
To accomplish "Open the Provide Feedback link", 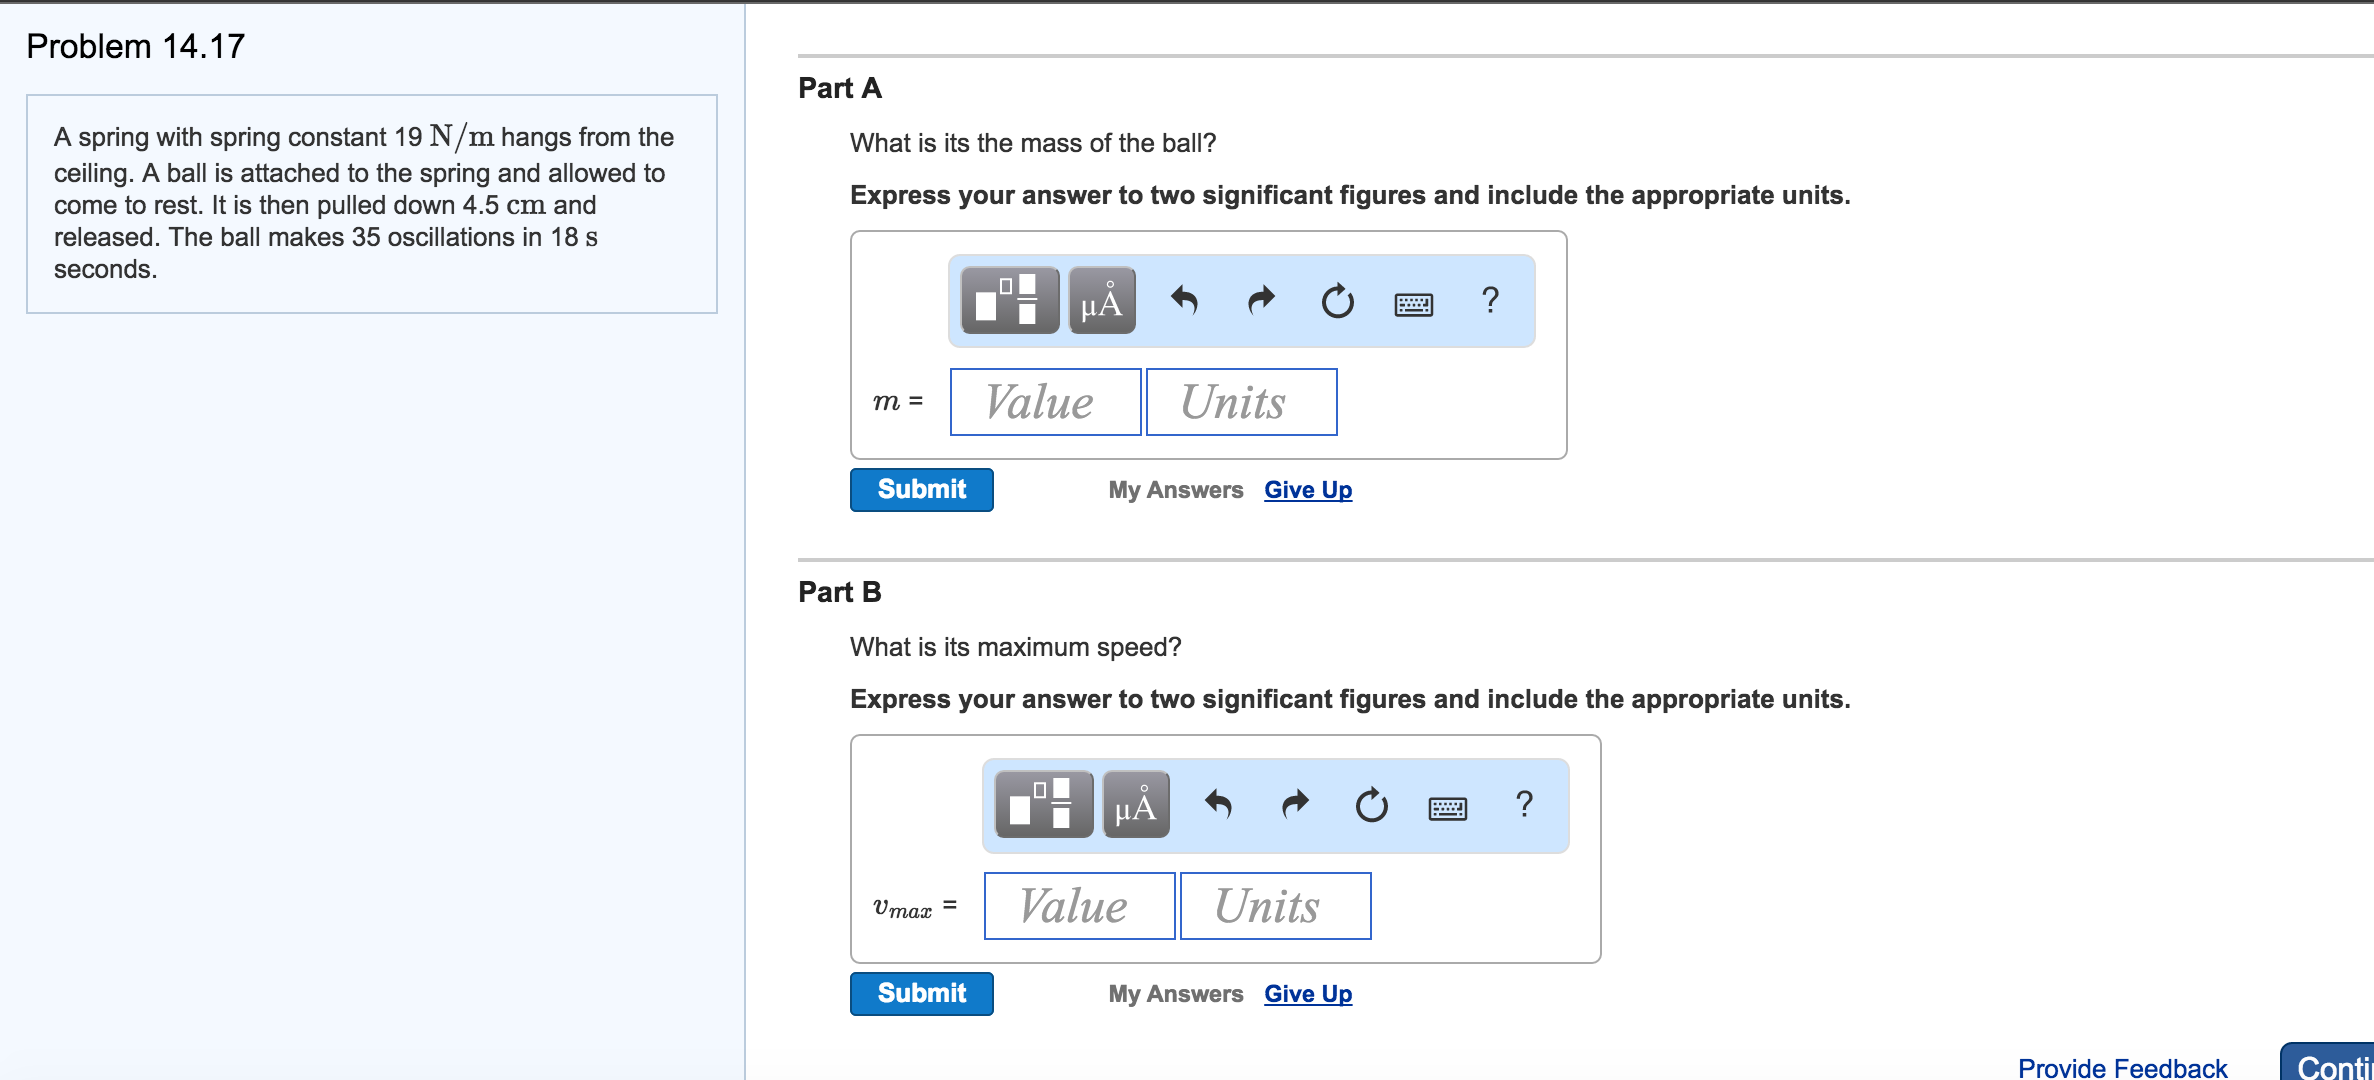I will [2121, 1067].
